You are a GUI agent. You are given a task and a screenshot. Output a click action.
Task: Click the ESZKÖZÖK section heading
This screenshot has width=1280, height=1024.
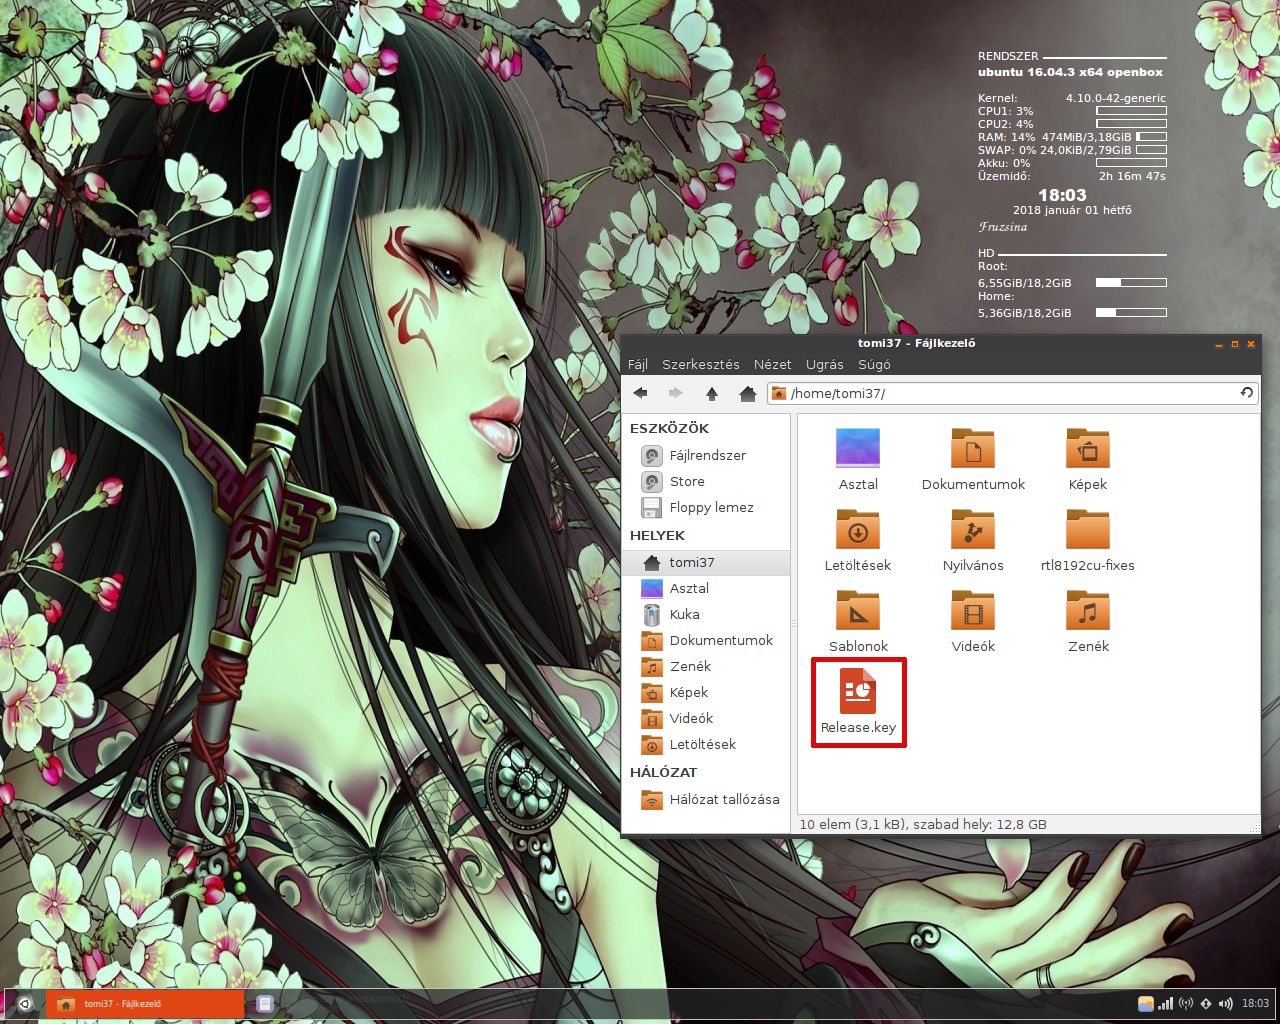[669, 428]
